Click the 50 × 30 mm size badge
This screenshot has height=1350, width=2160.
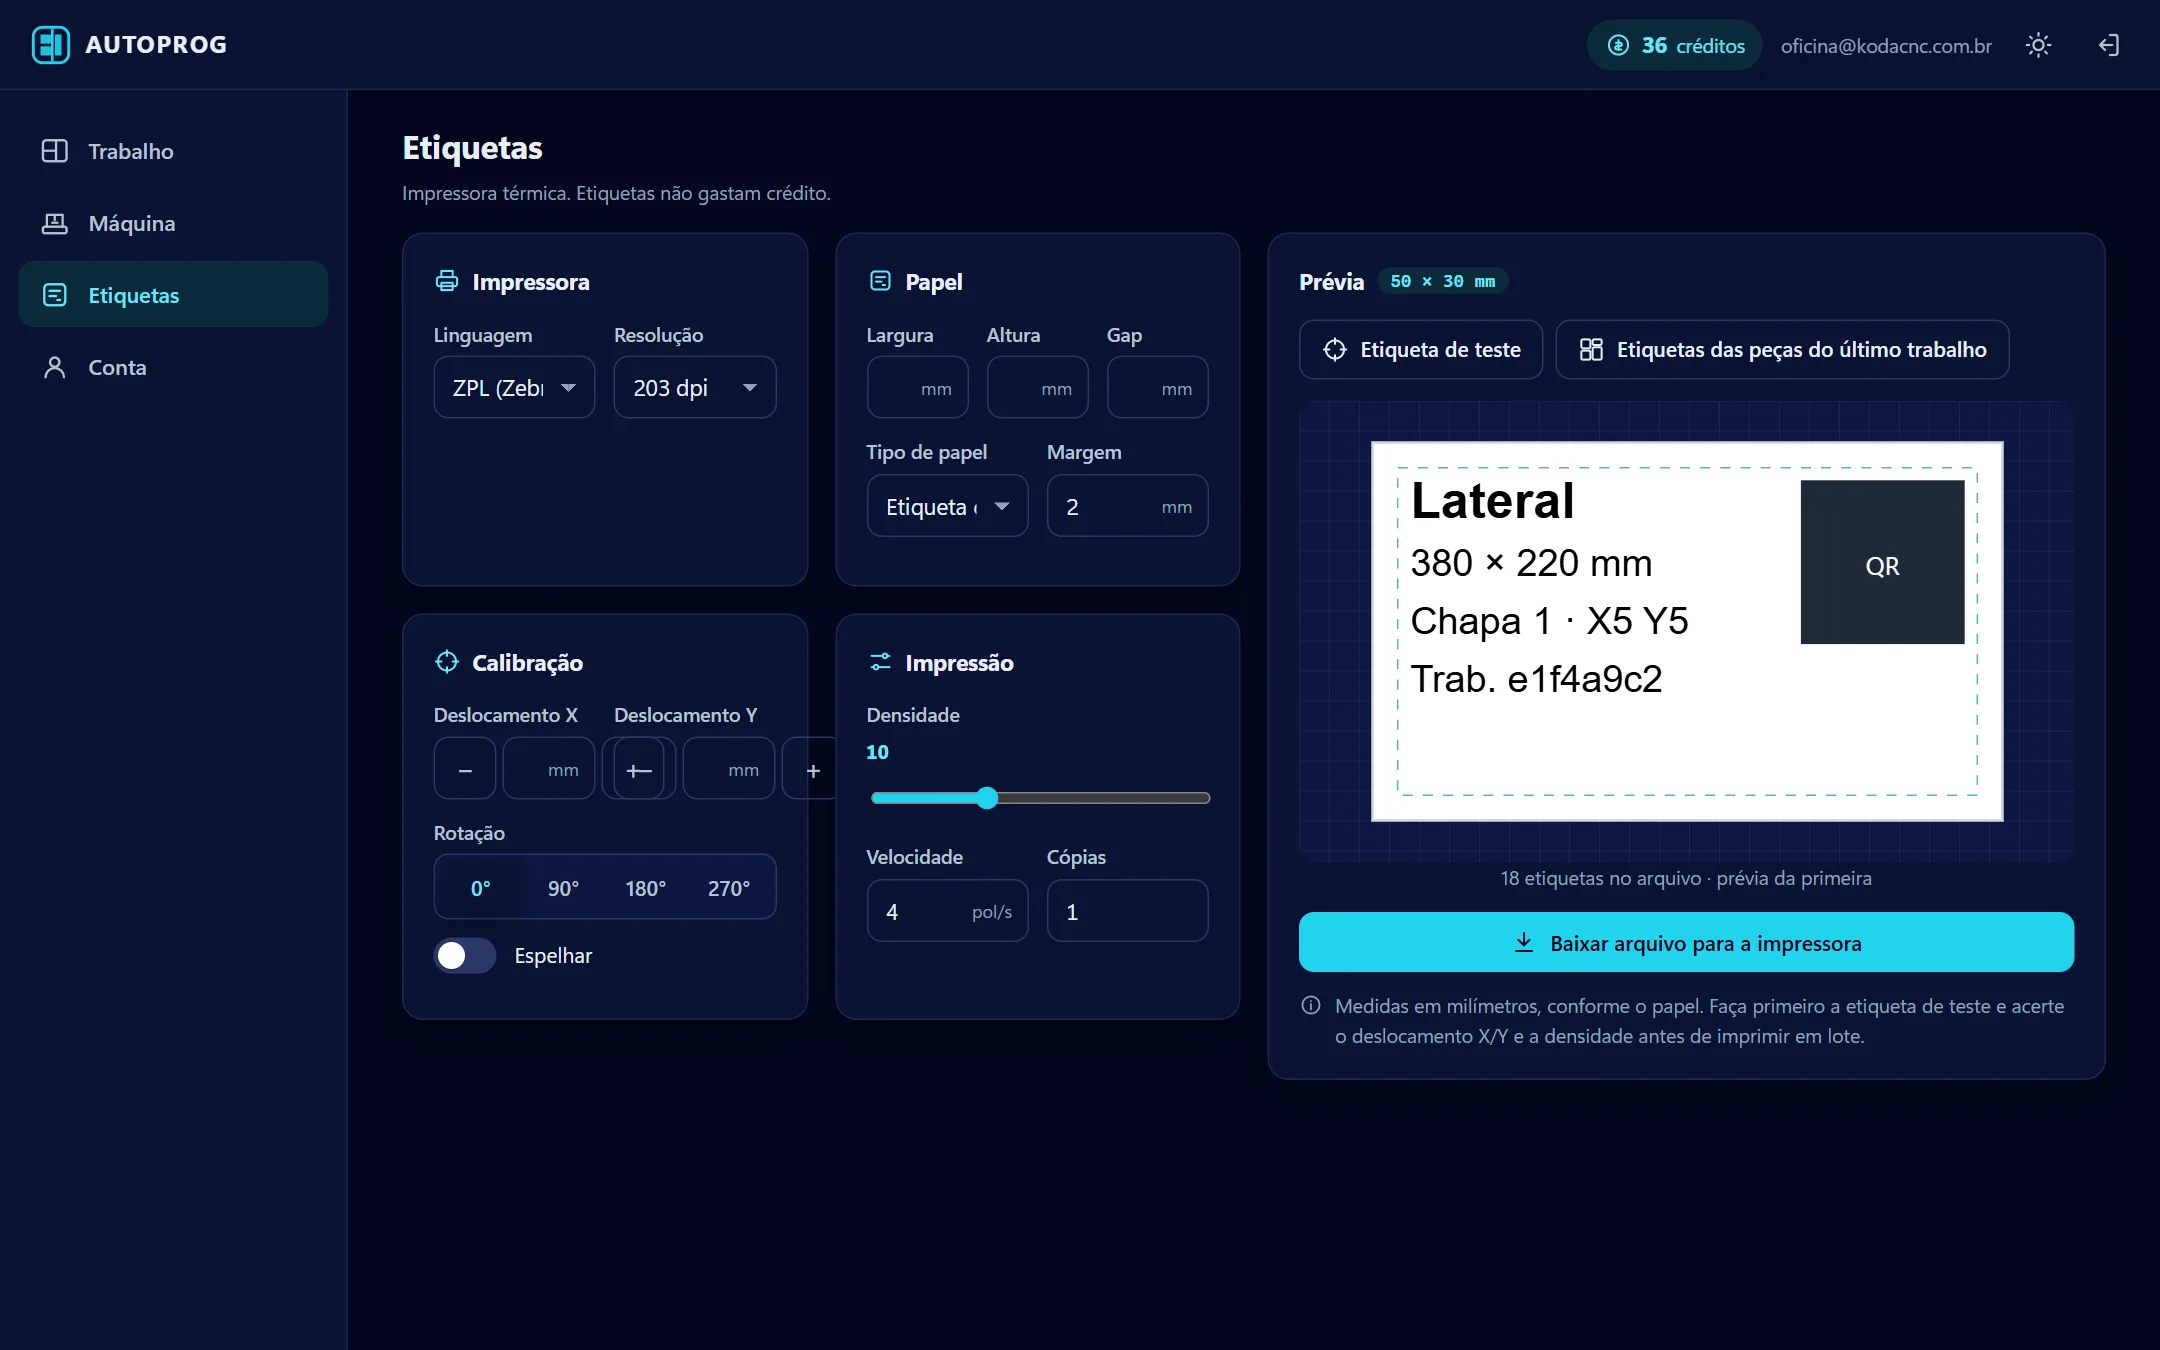pyautogui.click(x=1442, y=281)
